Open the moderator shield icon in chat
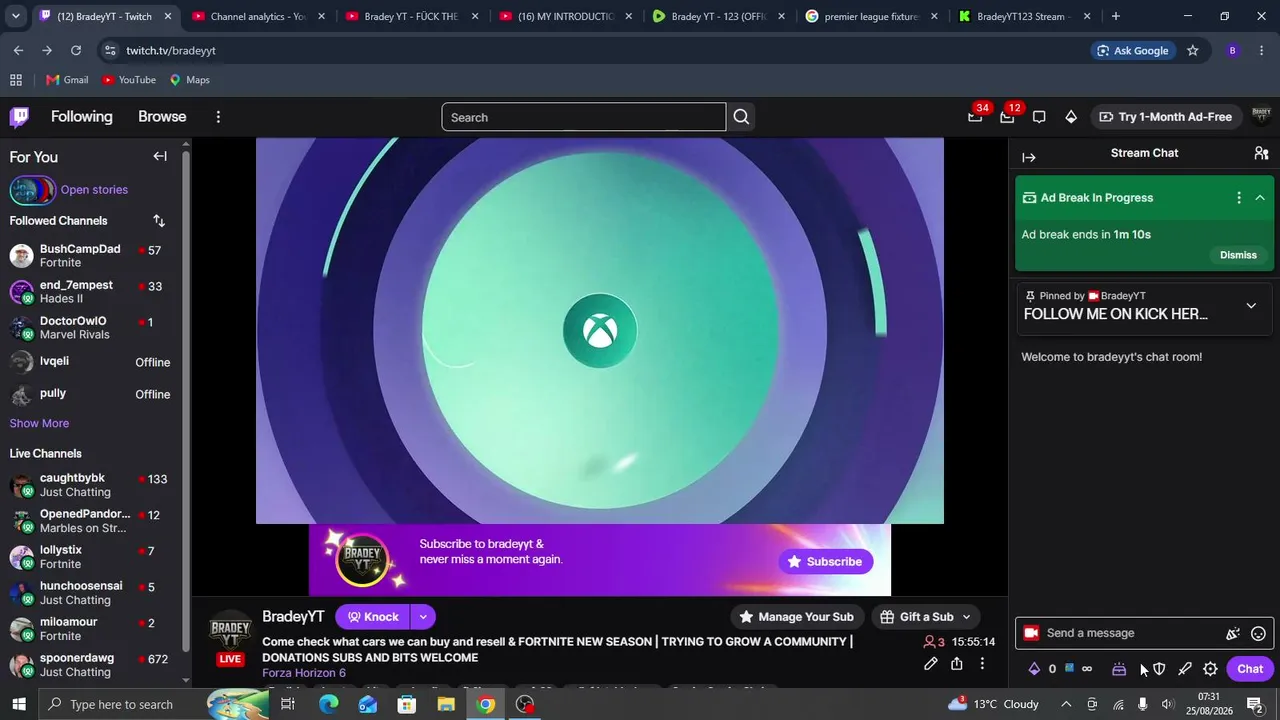The image size is (1280, 720). (x=1159, y=669)
